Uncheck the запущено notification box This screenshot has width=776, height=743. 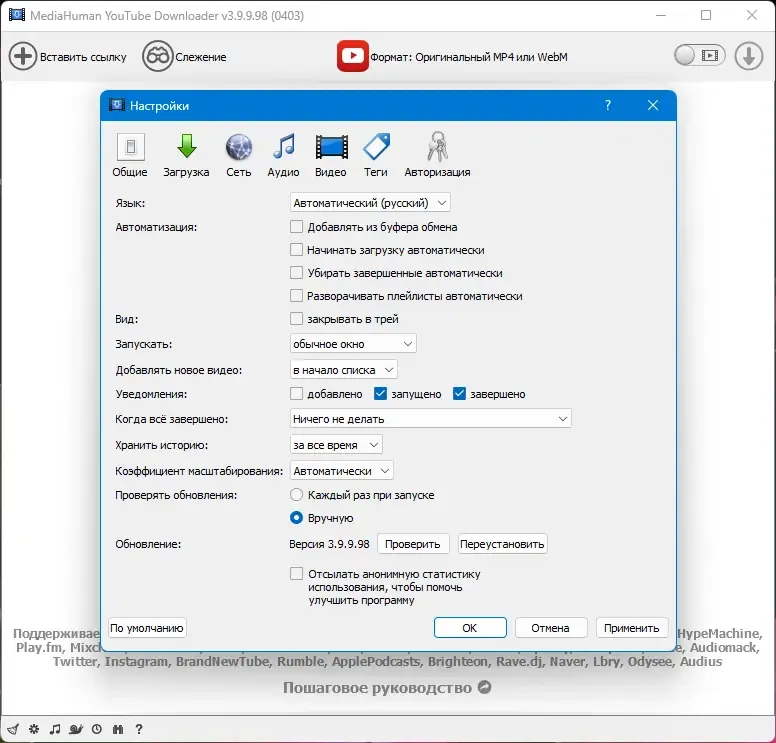380,394
